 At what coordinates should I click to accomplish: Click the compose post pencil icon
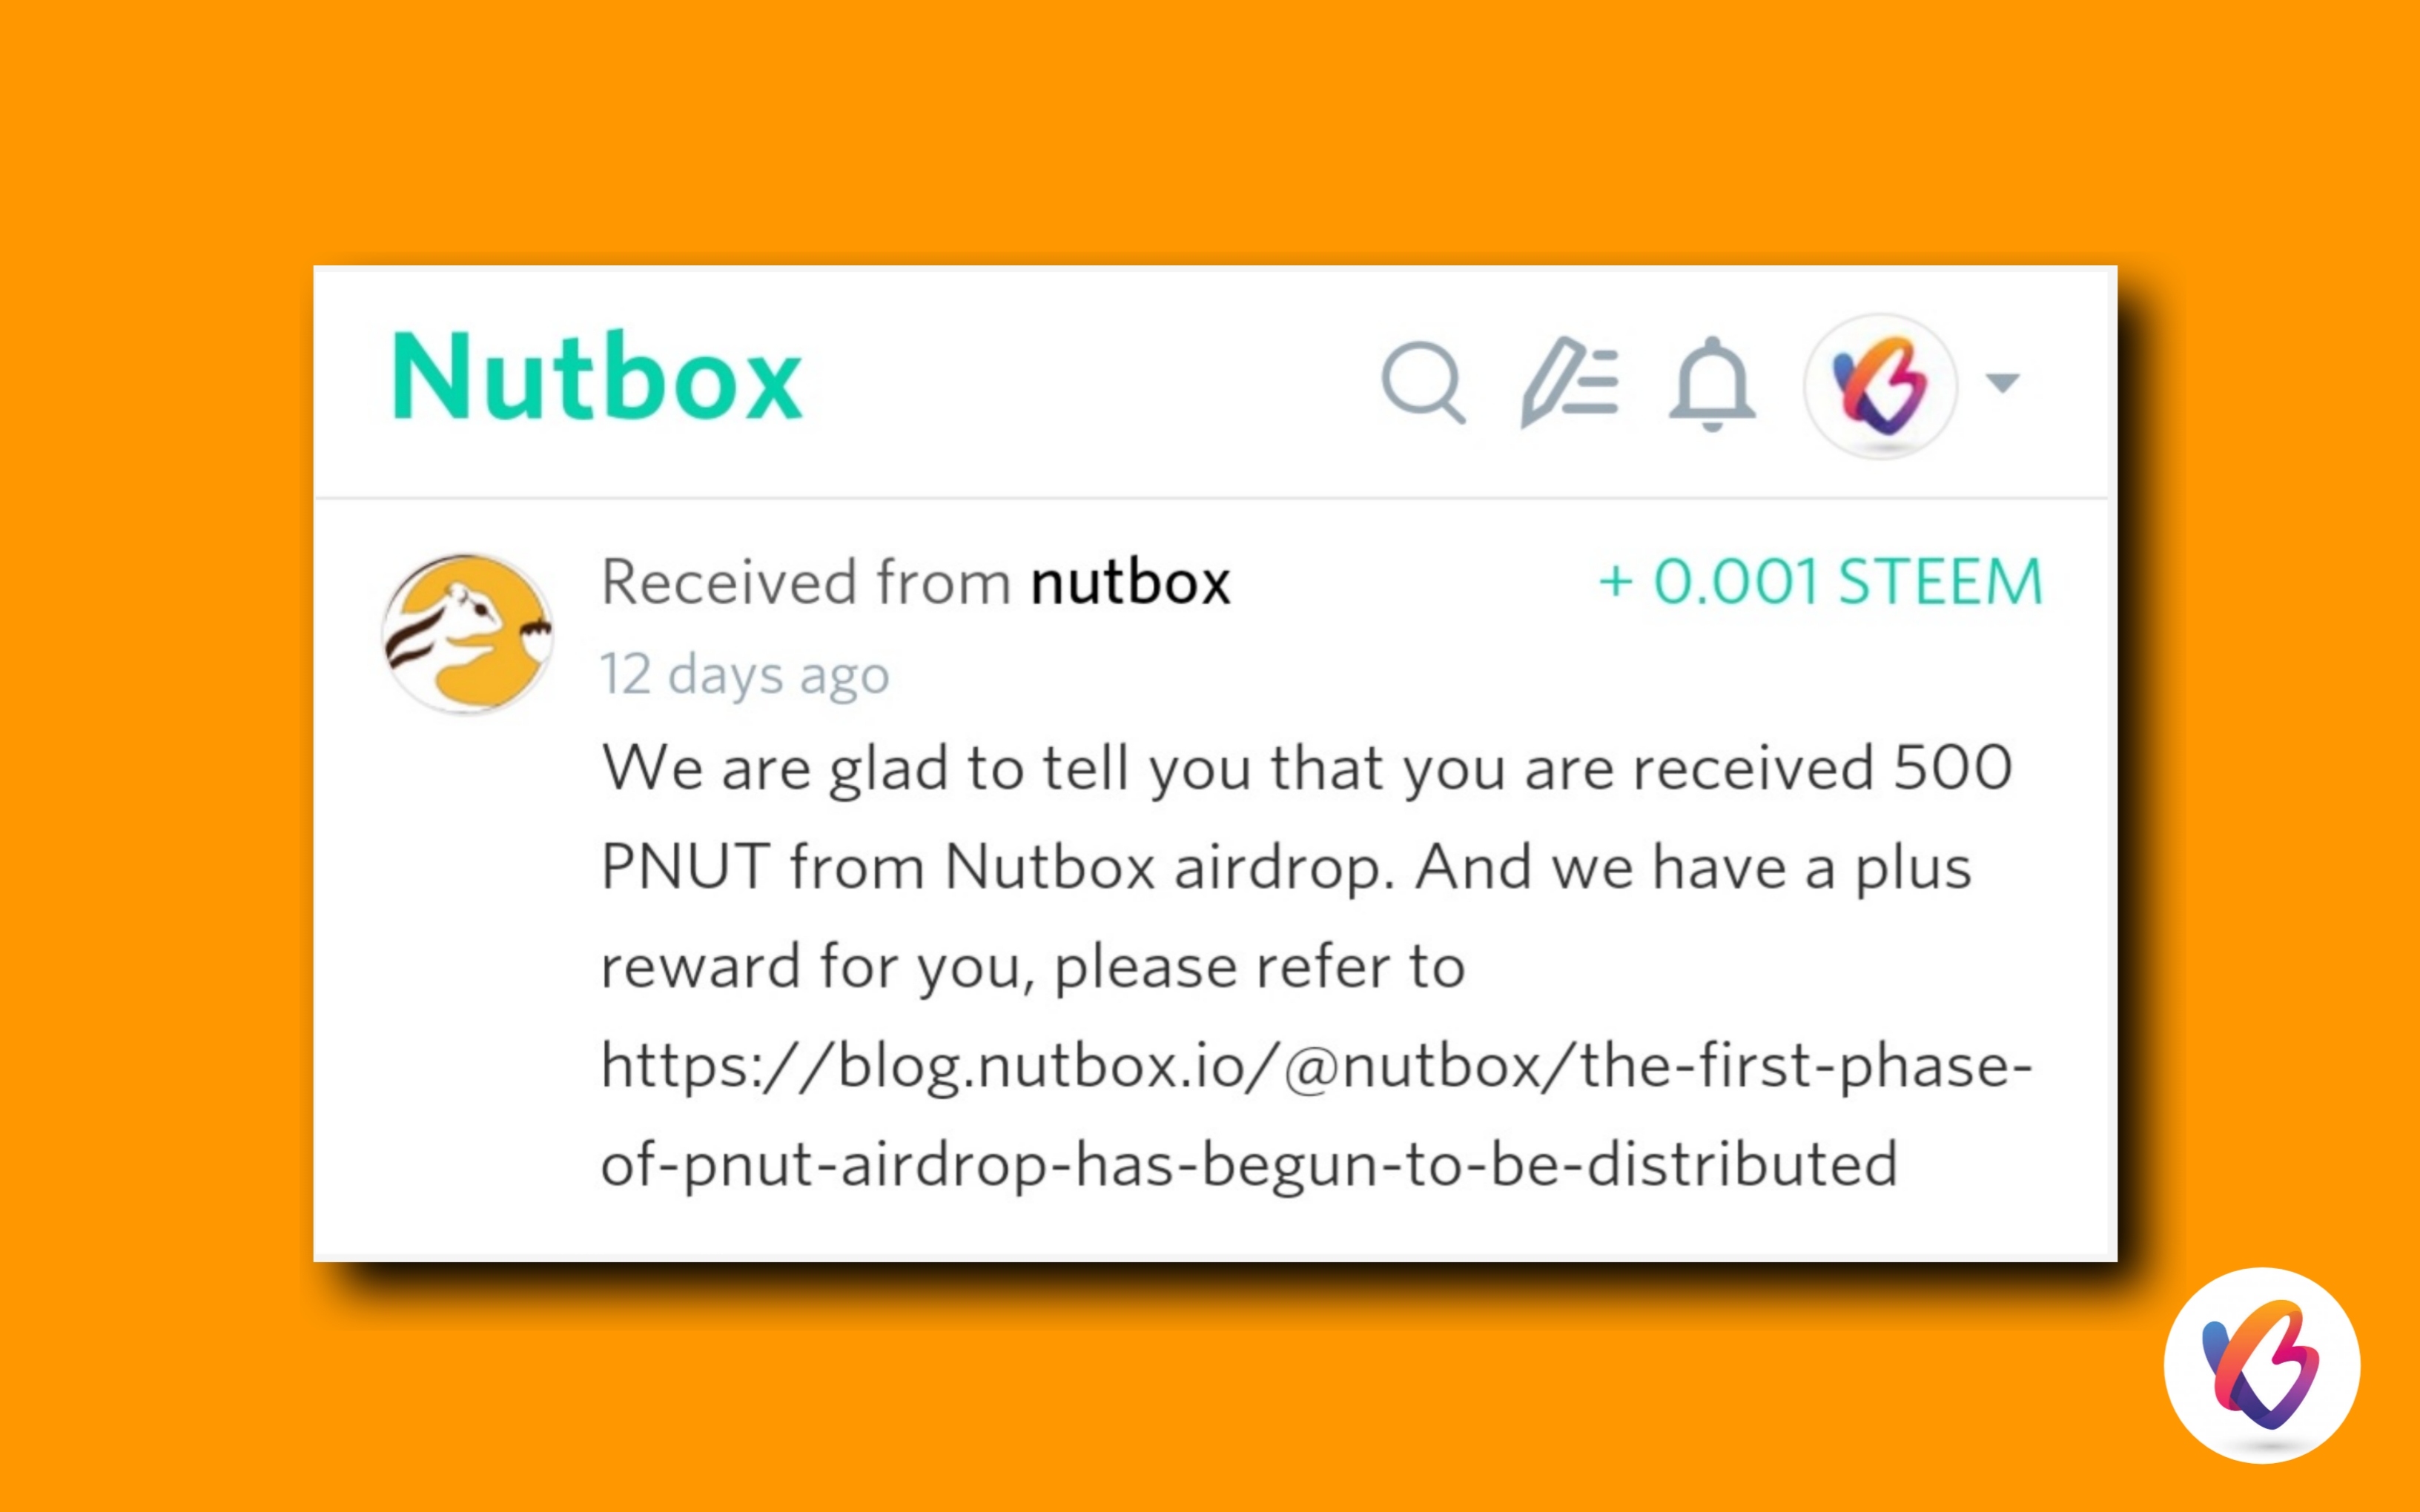(1568, 382)
